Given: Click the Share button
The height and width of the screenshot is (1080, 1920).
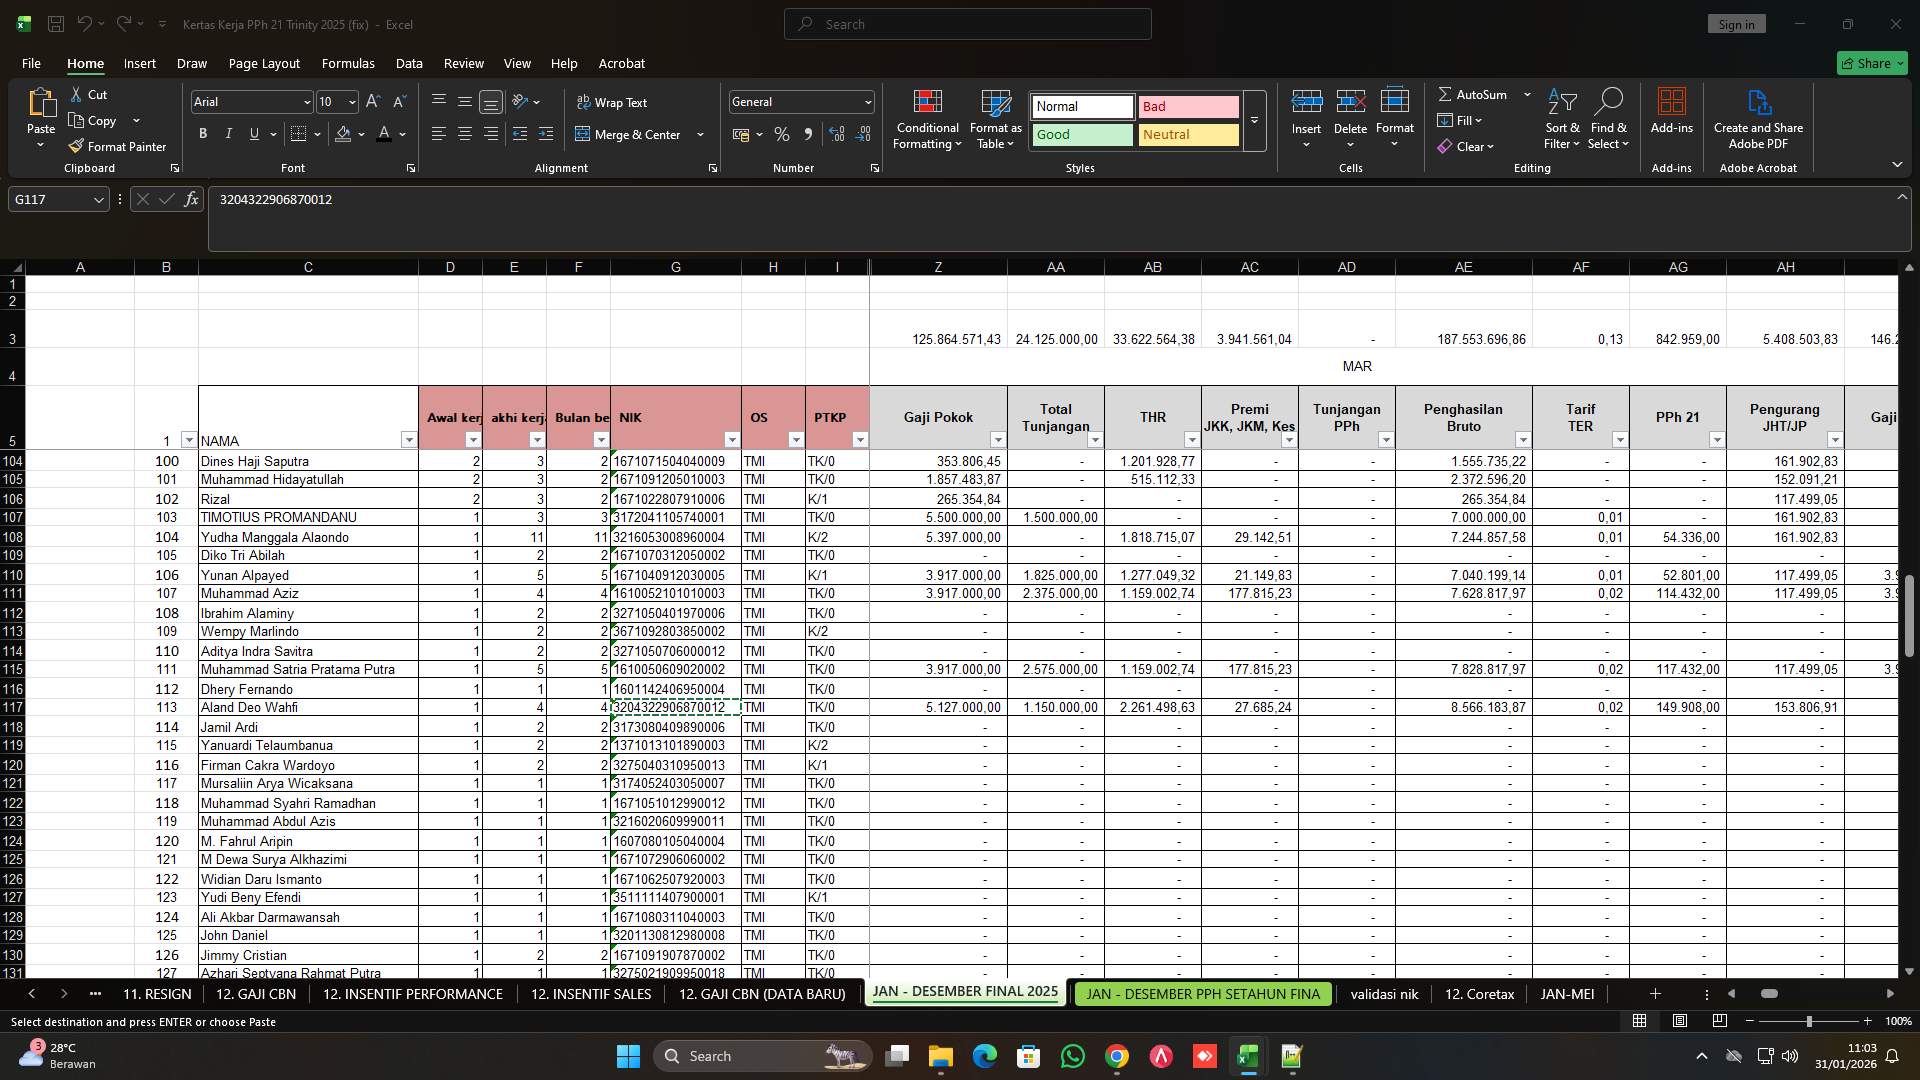Looking at the screenshot, I should [x=1871, y=62].
